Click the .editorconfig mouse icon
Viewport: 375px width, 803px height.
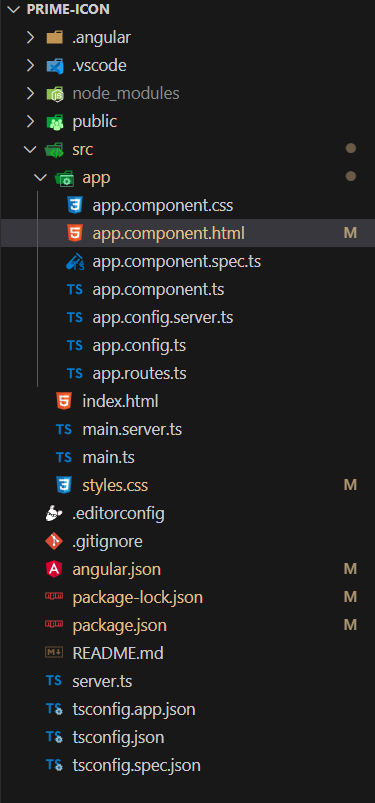coord(54,513)
